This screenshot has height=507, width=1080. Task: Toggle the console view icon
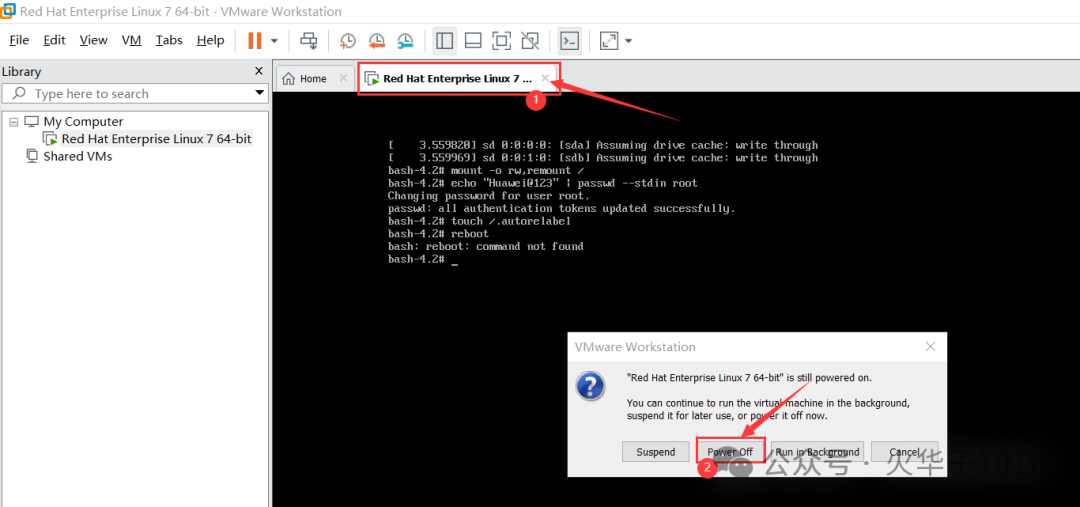point(569,41)
